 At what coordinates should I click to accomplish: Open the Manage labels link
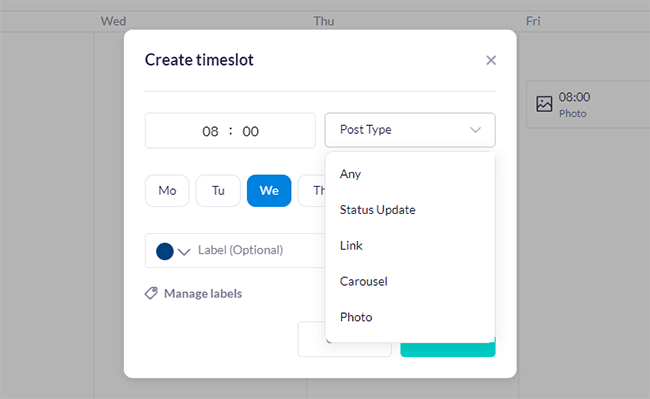click(x=203, y=293)
